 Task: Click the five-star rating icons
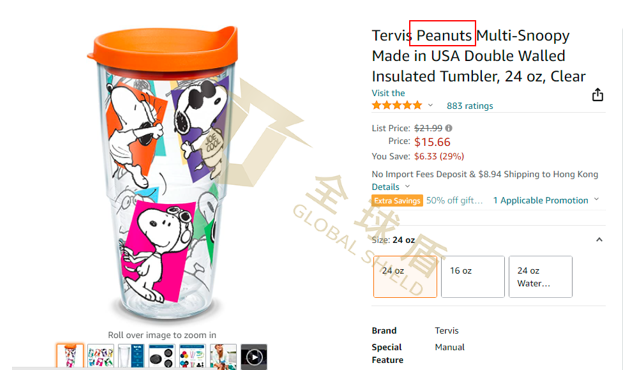point(397,106)
